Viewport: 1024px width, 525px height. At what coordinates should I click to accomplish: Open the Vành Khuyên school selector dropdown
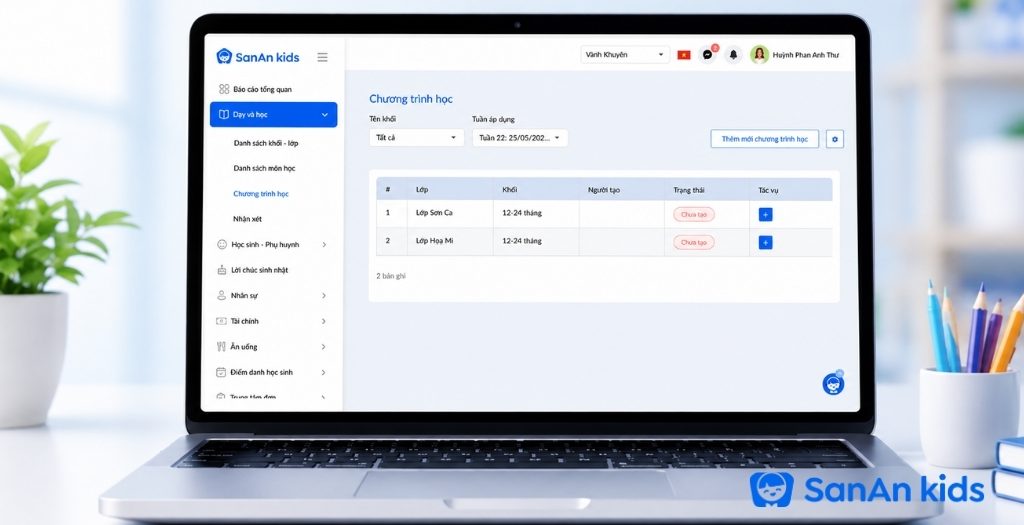click(625, 55)
